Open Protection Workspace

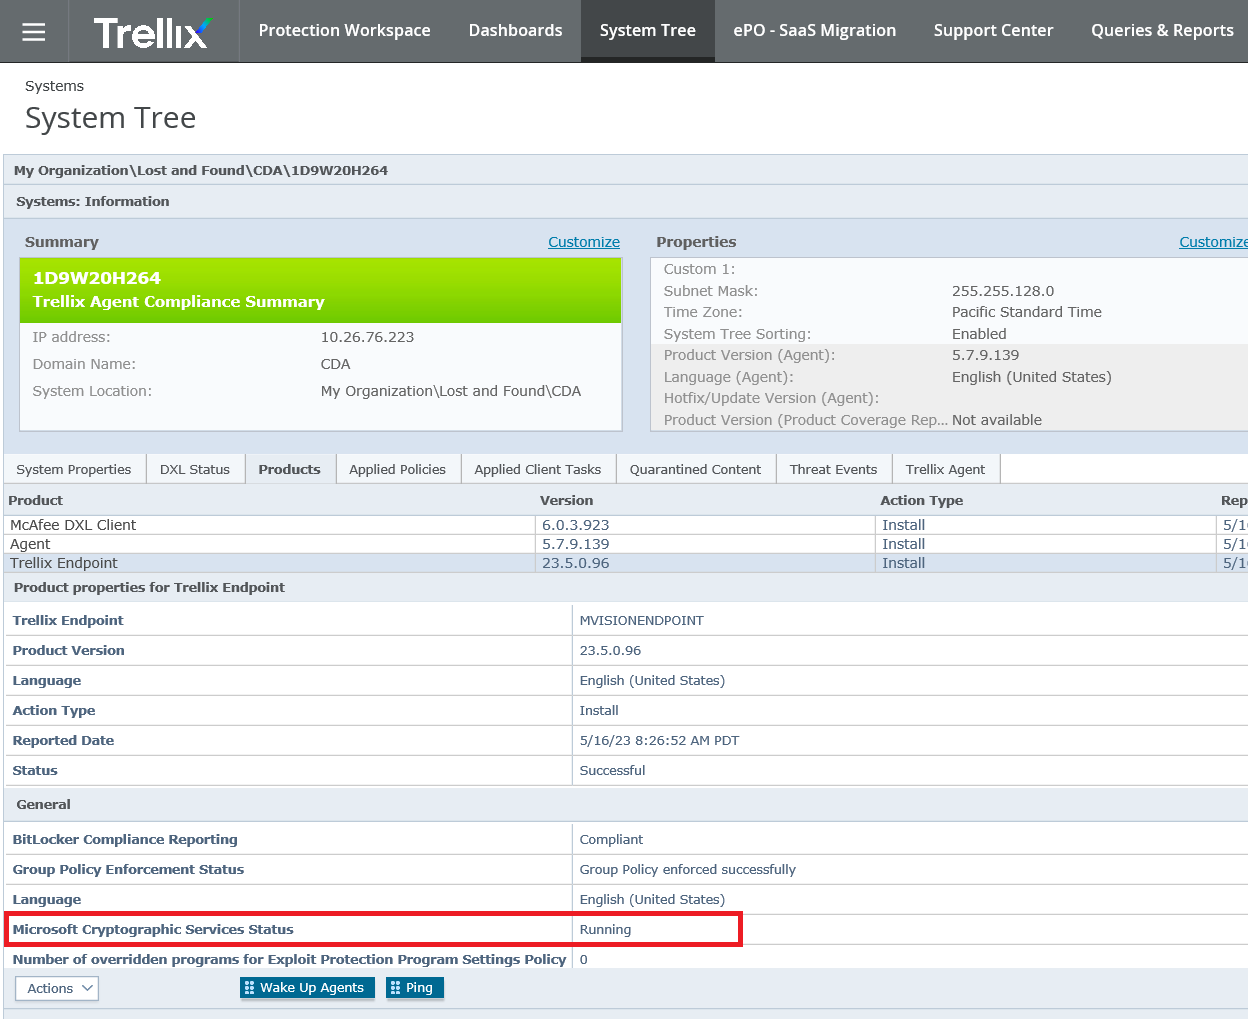pos(344,31)
